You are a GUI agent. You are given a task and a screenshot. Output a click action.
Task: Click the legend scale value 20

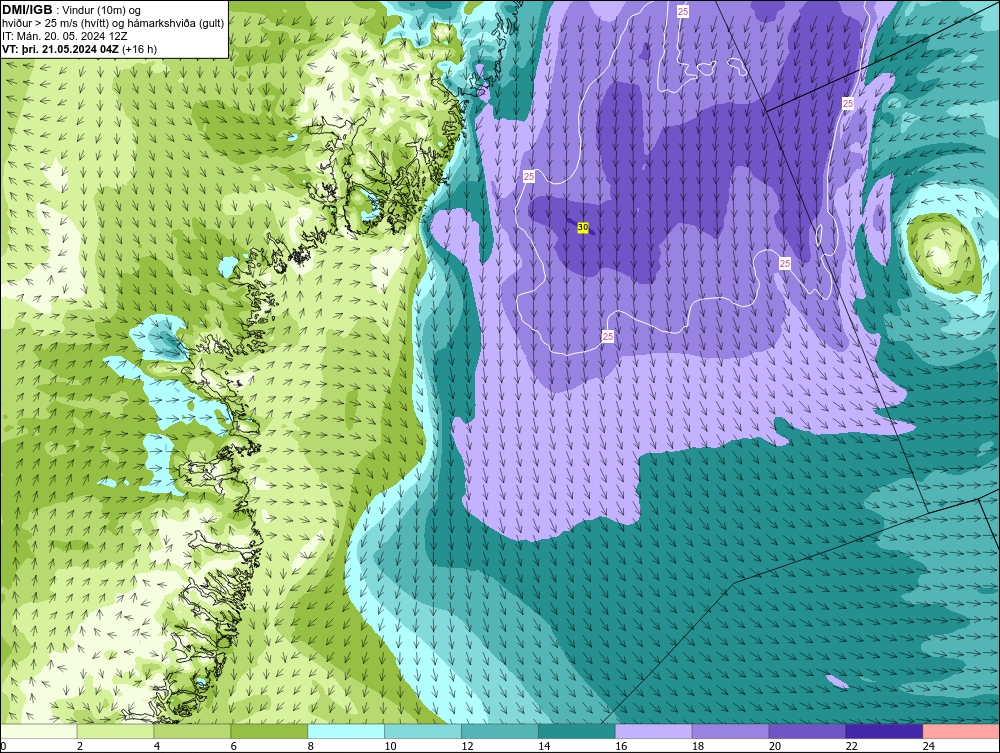tap(775, 746)
